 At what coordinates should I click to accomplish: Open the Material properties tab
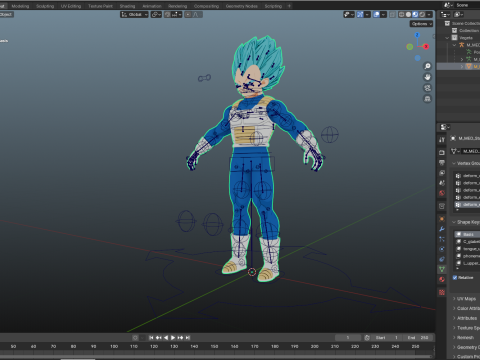click(x=442, y=279)
